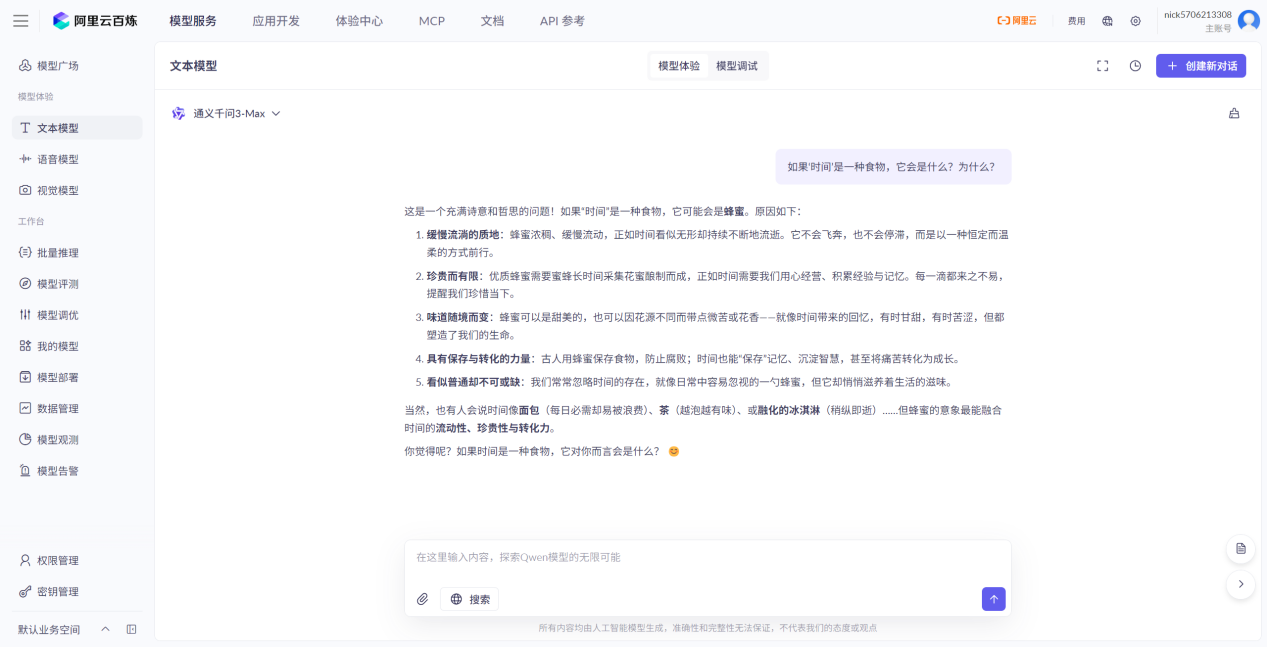Screen dimensions: 1267x647
Task: Click the user avatar icon
Action: pyautogui.click(x=1248, y=21)
